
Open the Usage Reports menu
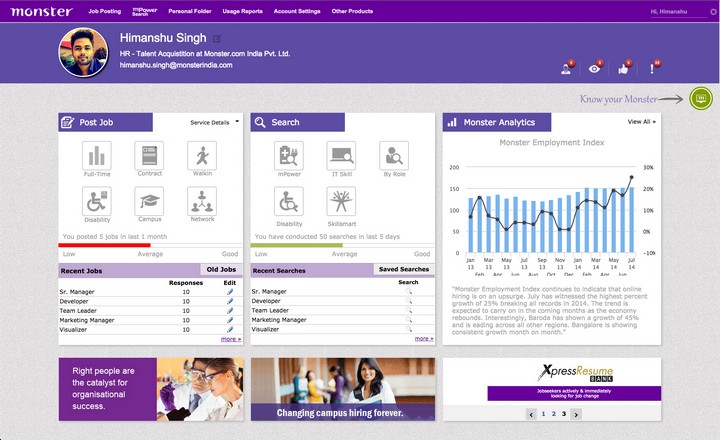tap(242, 11)
